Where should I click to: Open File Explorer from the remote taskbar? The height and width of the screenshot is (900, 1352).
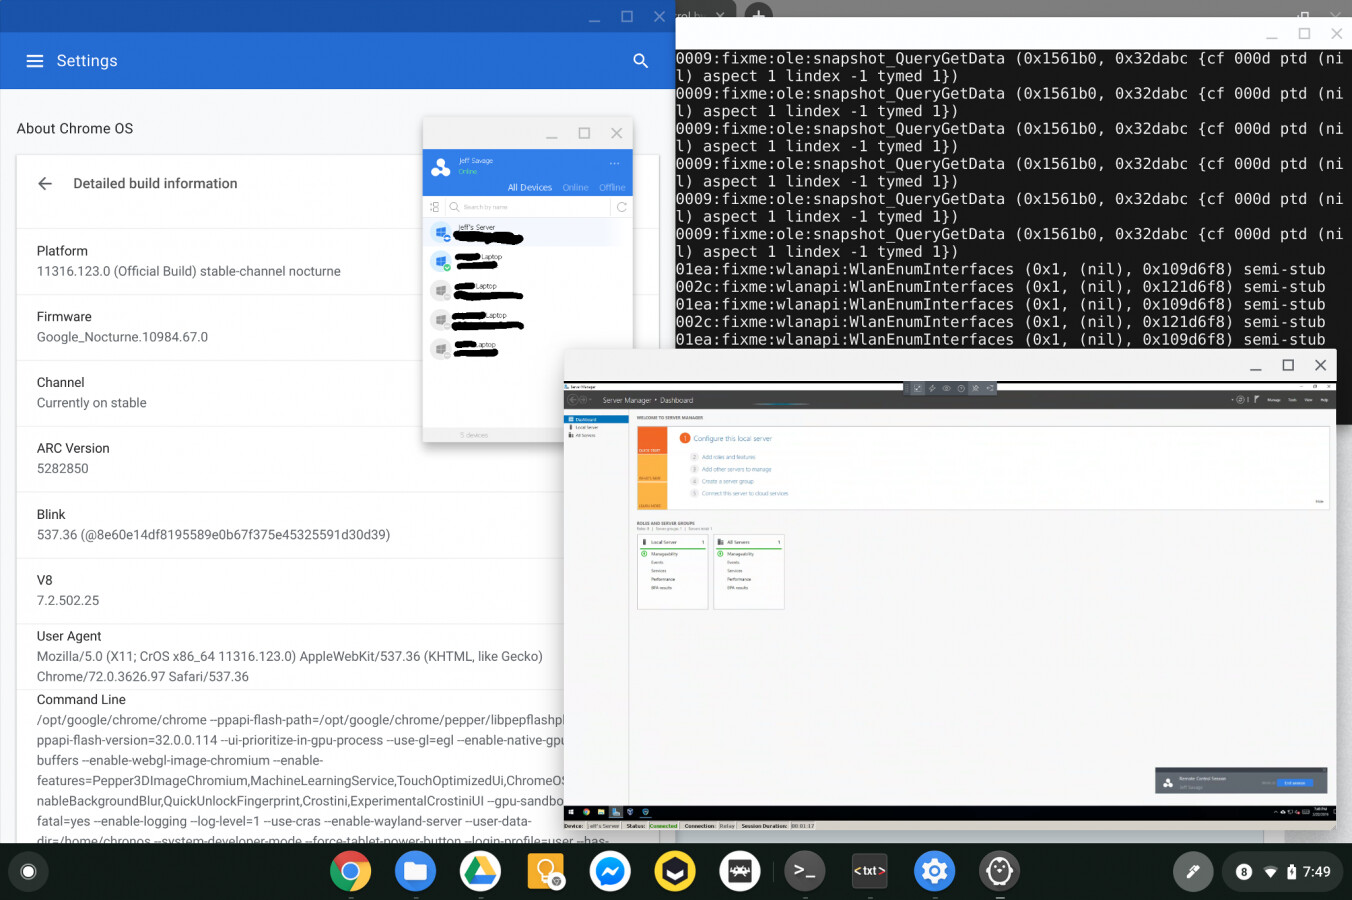(x=601, y=812)
